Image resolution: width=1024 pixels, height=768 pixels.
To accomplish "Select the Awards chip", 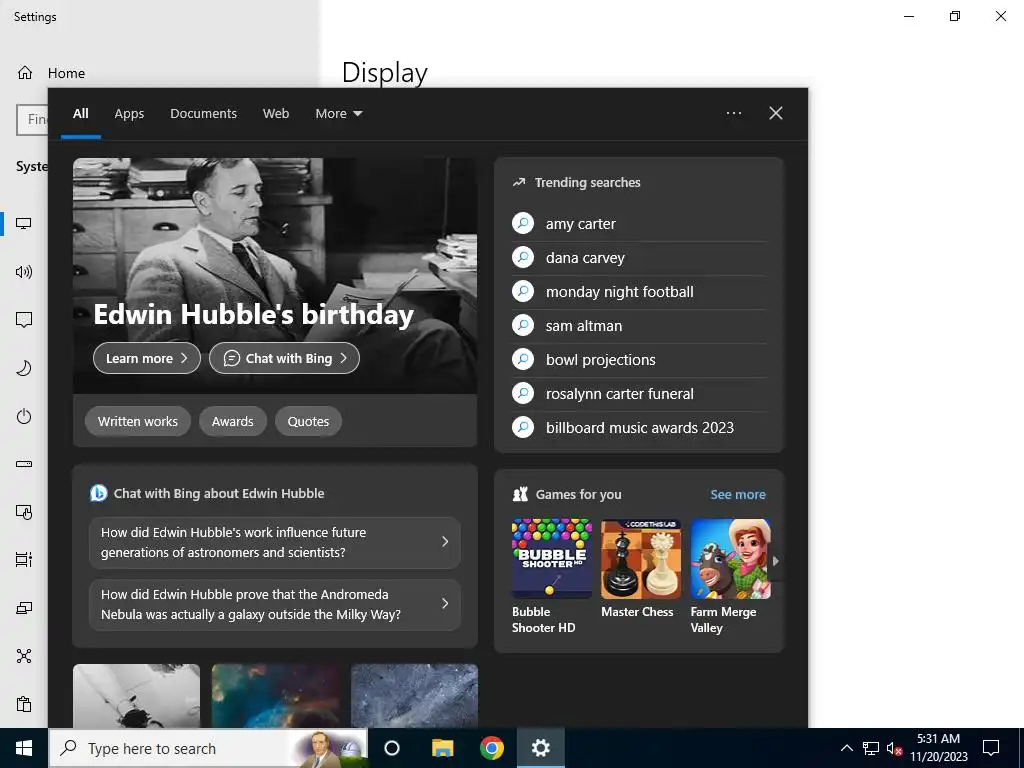I will pos(232,422).
